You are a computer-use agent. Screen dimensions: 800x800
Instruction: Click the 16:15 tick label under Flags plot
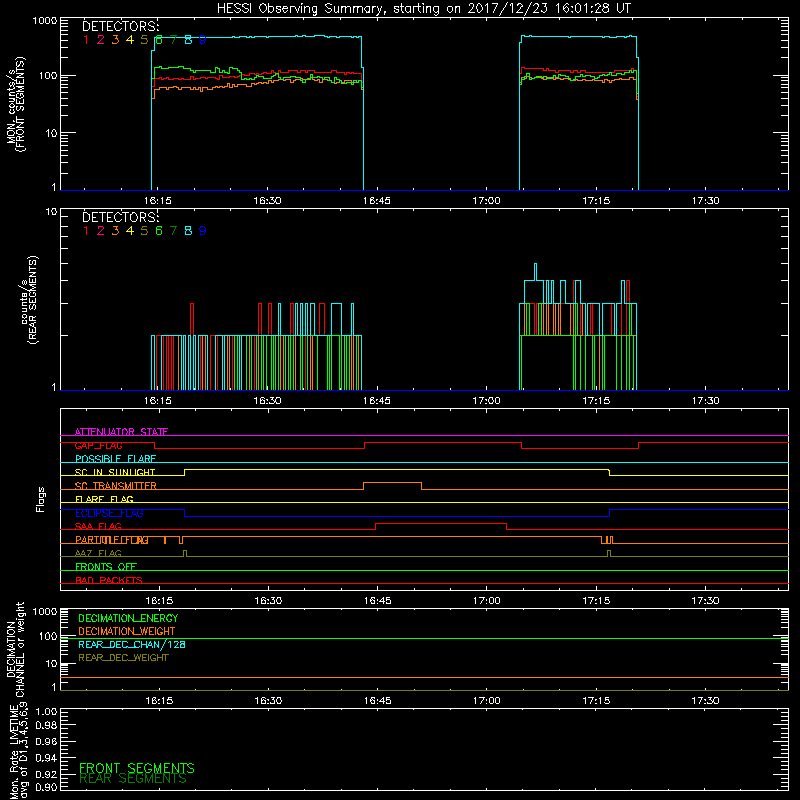(159, 601)
